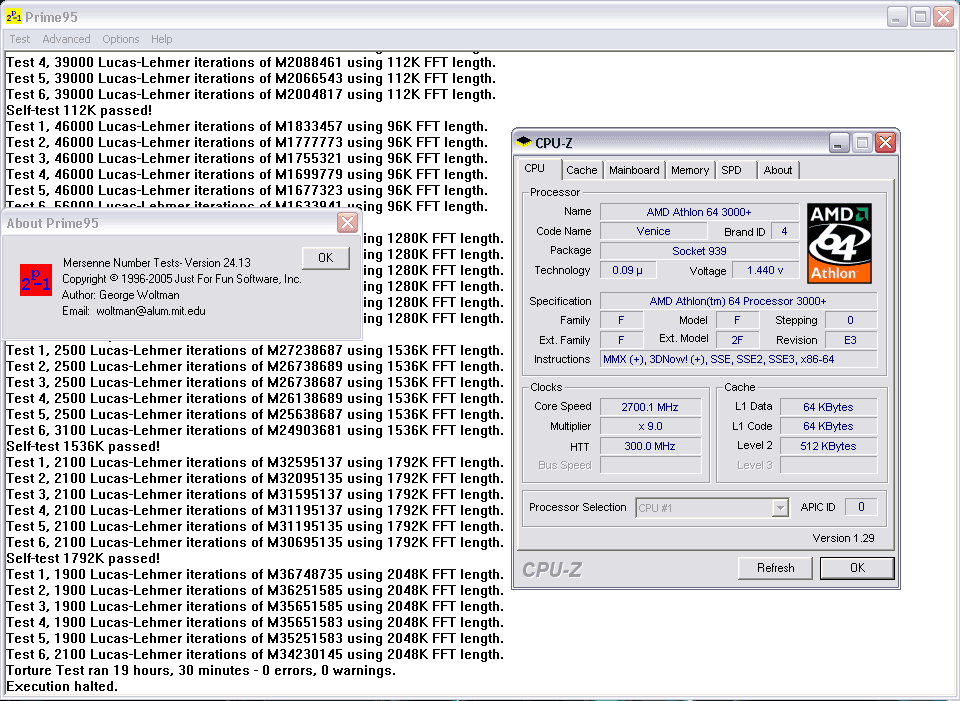Screen dimensions: 960x701
Task: Click the Core Speed value 2700.1 MHz
Action: pyautogui.click(x=650, y=407)
